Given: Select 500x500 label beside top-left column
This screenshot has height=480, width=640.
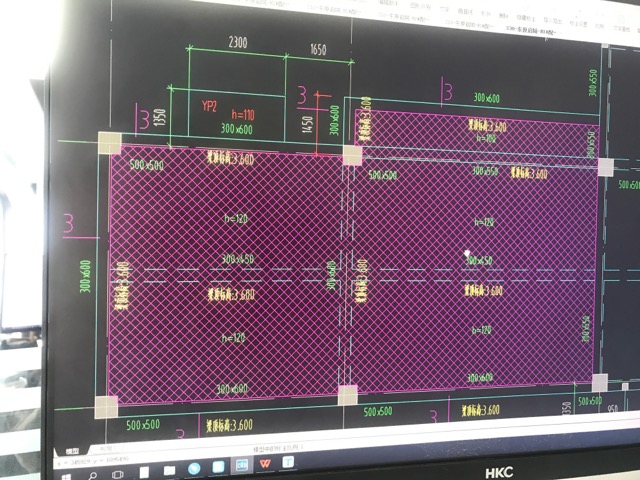Looking at the screenshot, I should (x=147, y=165).
